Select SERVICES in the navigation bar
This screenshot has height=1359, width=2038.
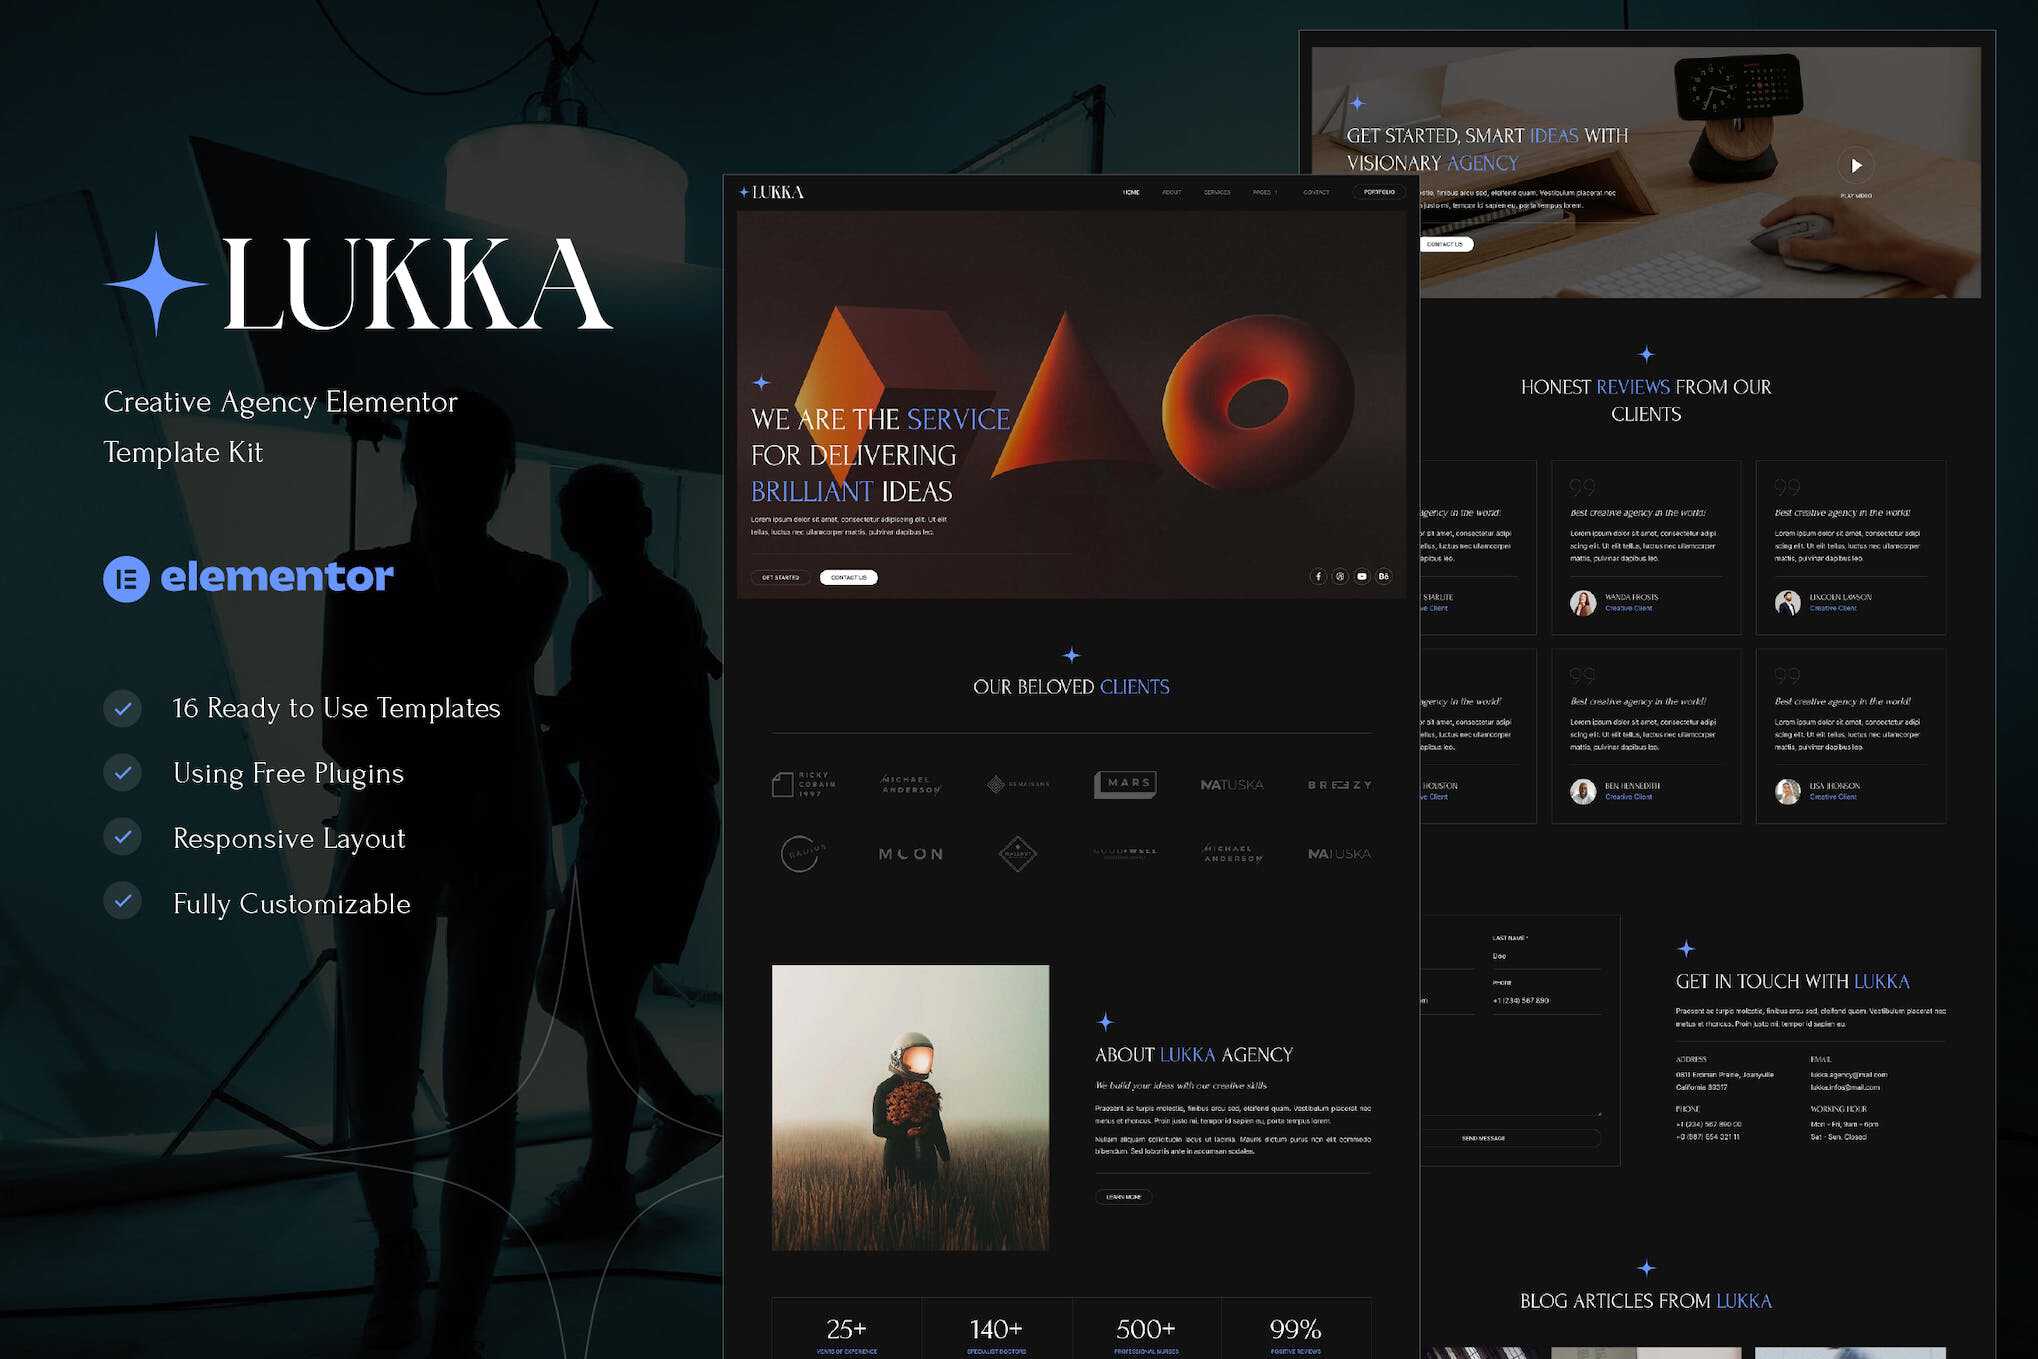point(1217,192)
